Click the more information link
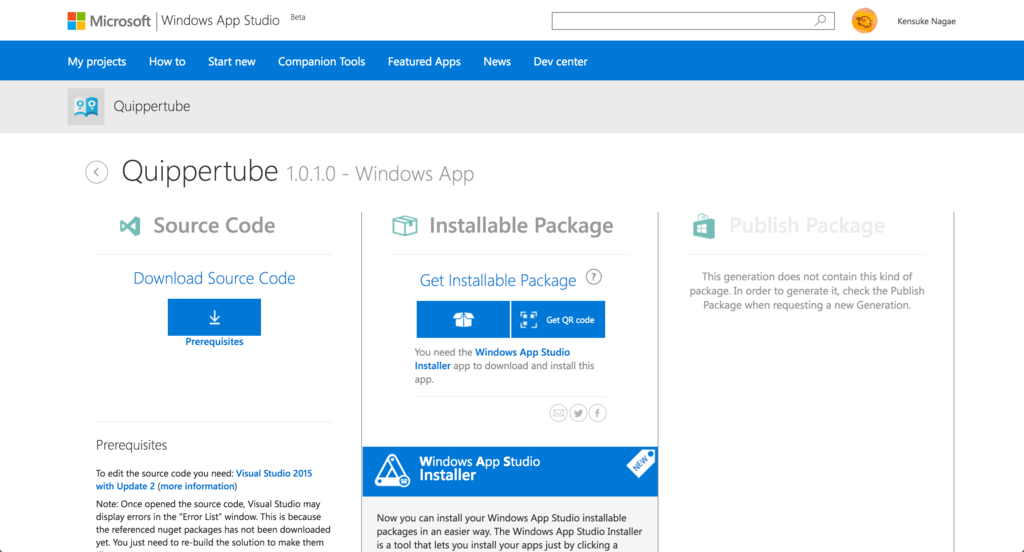 point(197,486)
